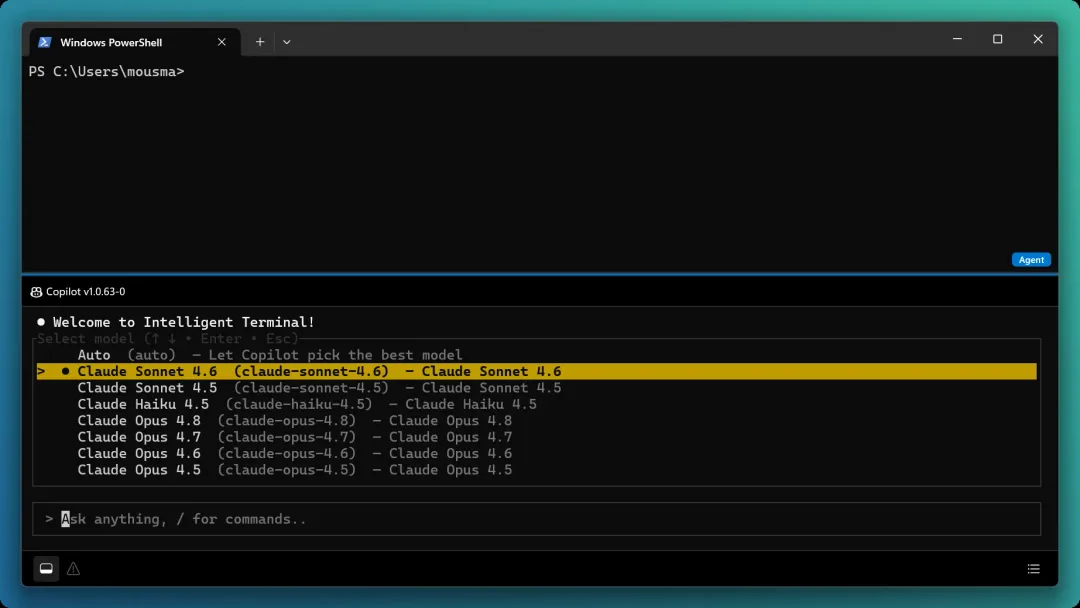Close the Windows PowerShell tab
This screenshot has height=608, width=1080.
point(222,42)
